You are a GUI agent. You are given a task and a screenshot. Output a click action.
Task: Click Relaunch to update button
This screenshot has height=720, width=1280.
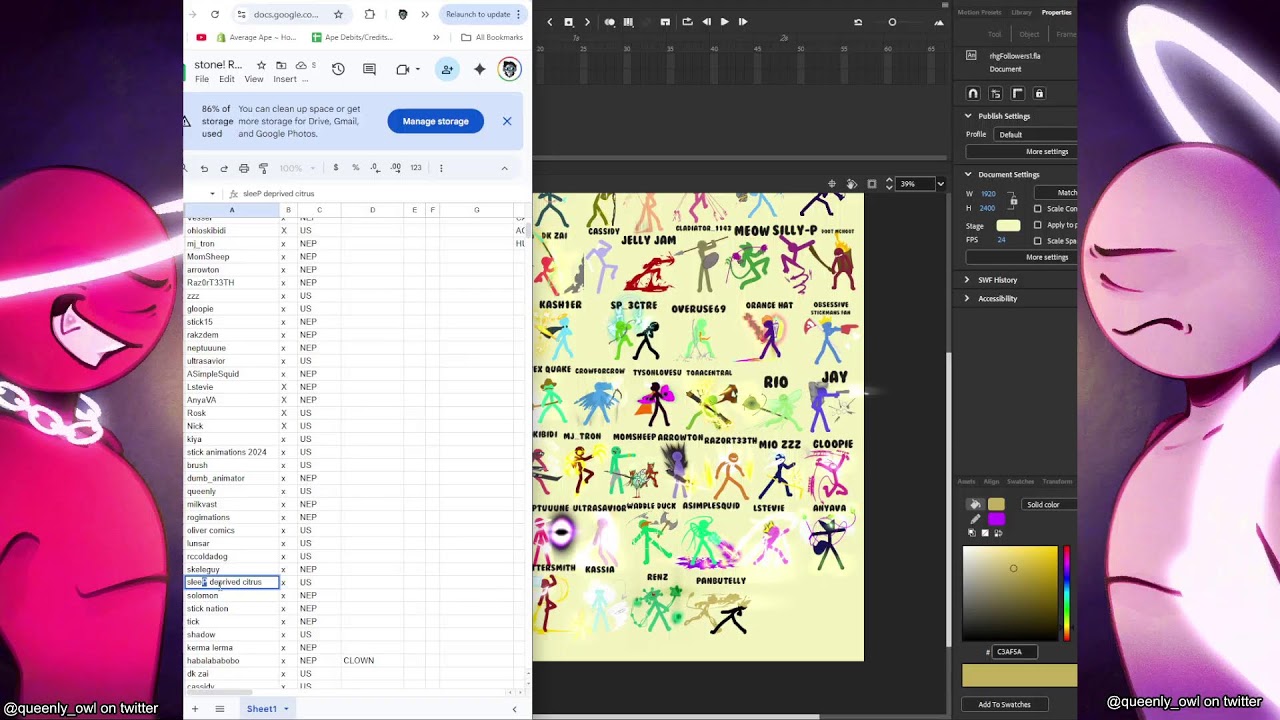pyautogui.click(x=484, y=14)
